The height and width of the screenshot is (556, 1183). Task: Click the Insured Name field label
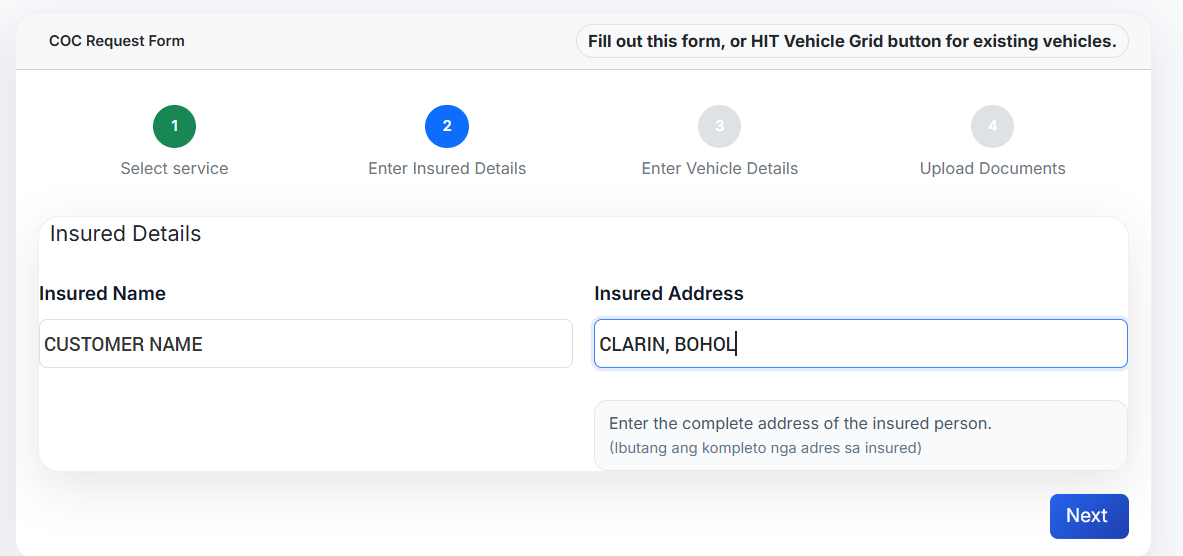pos(103,293)
